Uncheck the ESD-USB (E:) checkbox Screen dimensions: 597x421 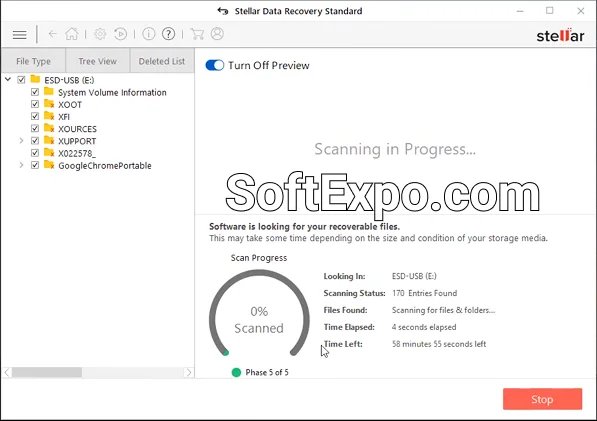(21, 80)
